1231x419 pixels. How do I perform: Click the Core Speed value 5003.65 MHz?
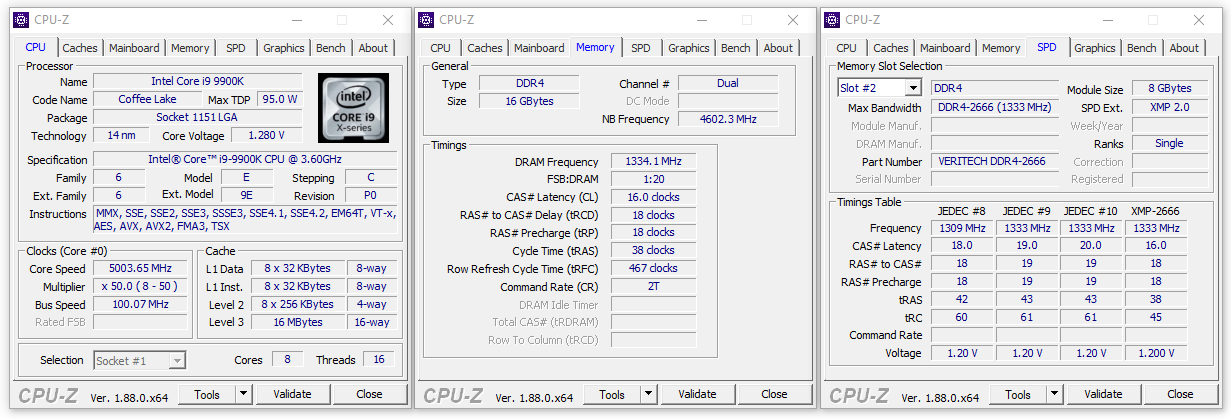141,269
